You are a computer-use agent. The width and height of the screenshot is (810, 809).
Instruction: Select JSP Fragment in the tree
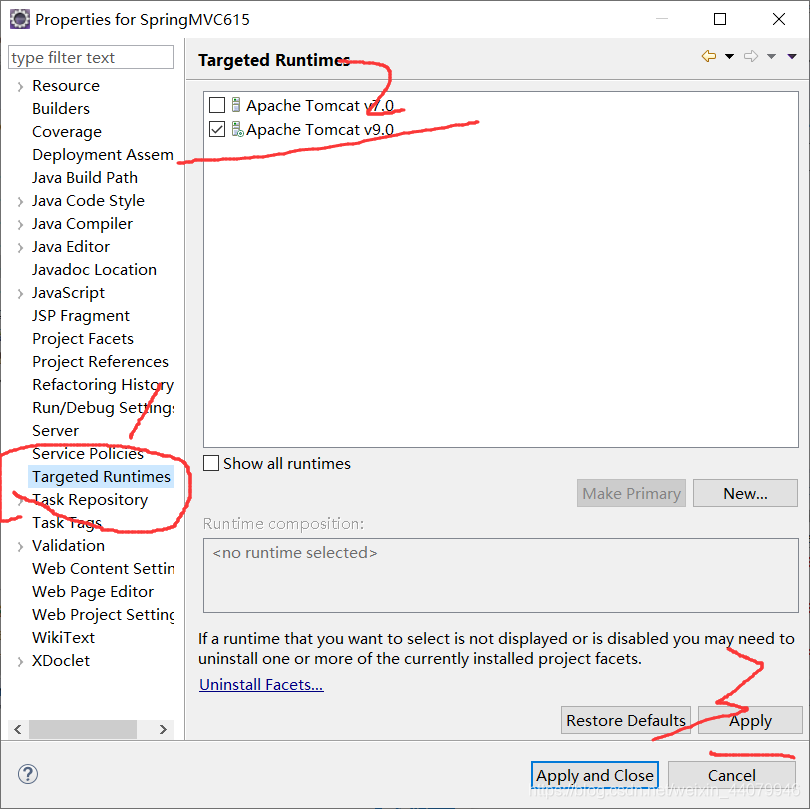pos(81,316)
